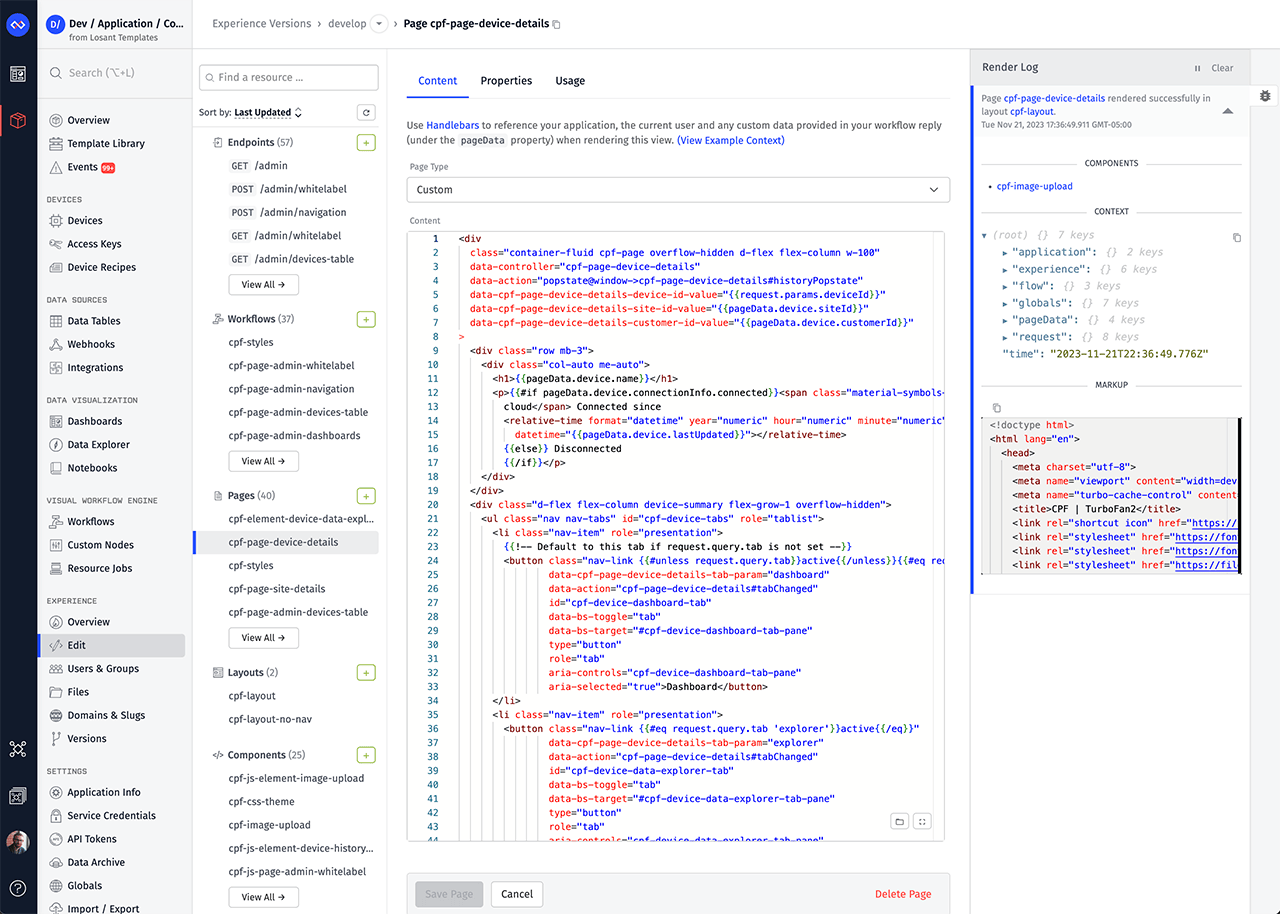The height and width of the screenshot is (914, 1280).
Task: Click the debug bug icon beside Render Log
Action: (x=1265, y=96)
